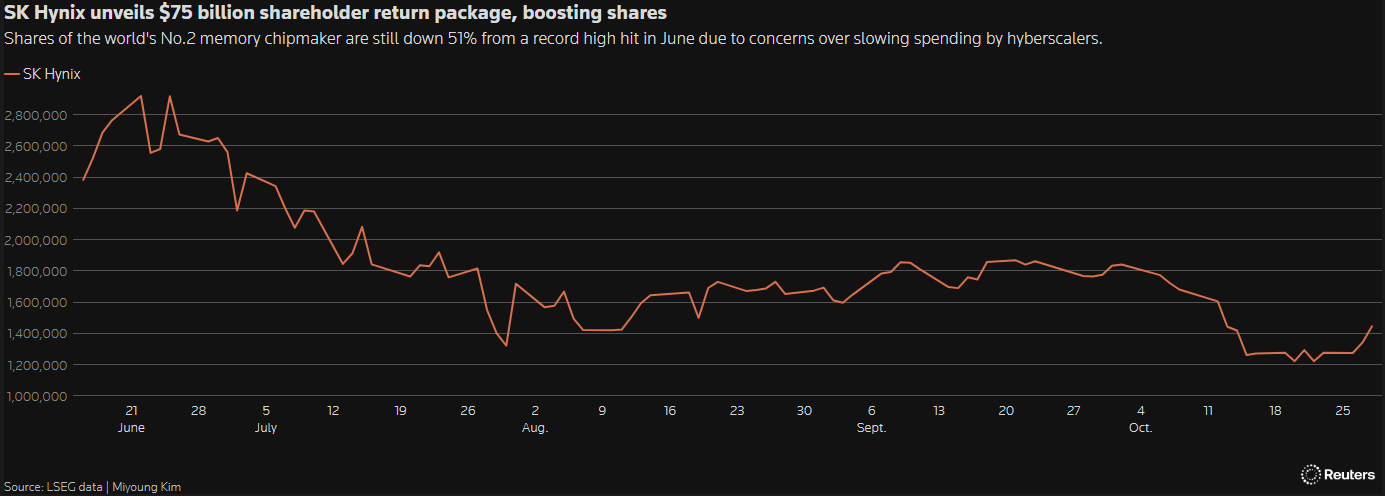Click the June month label
The height and width of the screenshot is (496, 1385).
pyautogui.click(x=131, y=427)
